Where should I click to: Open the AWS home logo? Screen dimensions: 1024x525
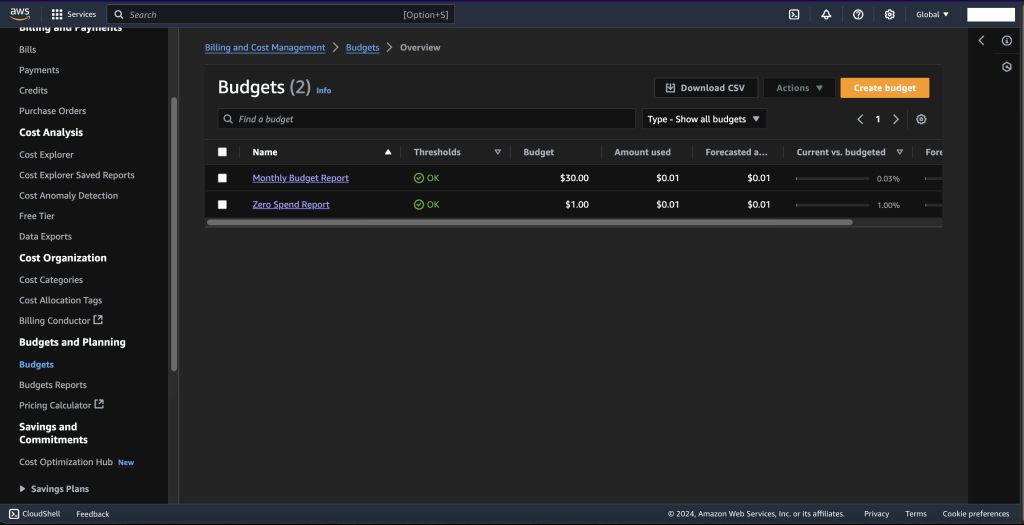coord(20,14)
